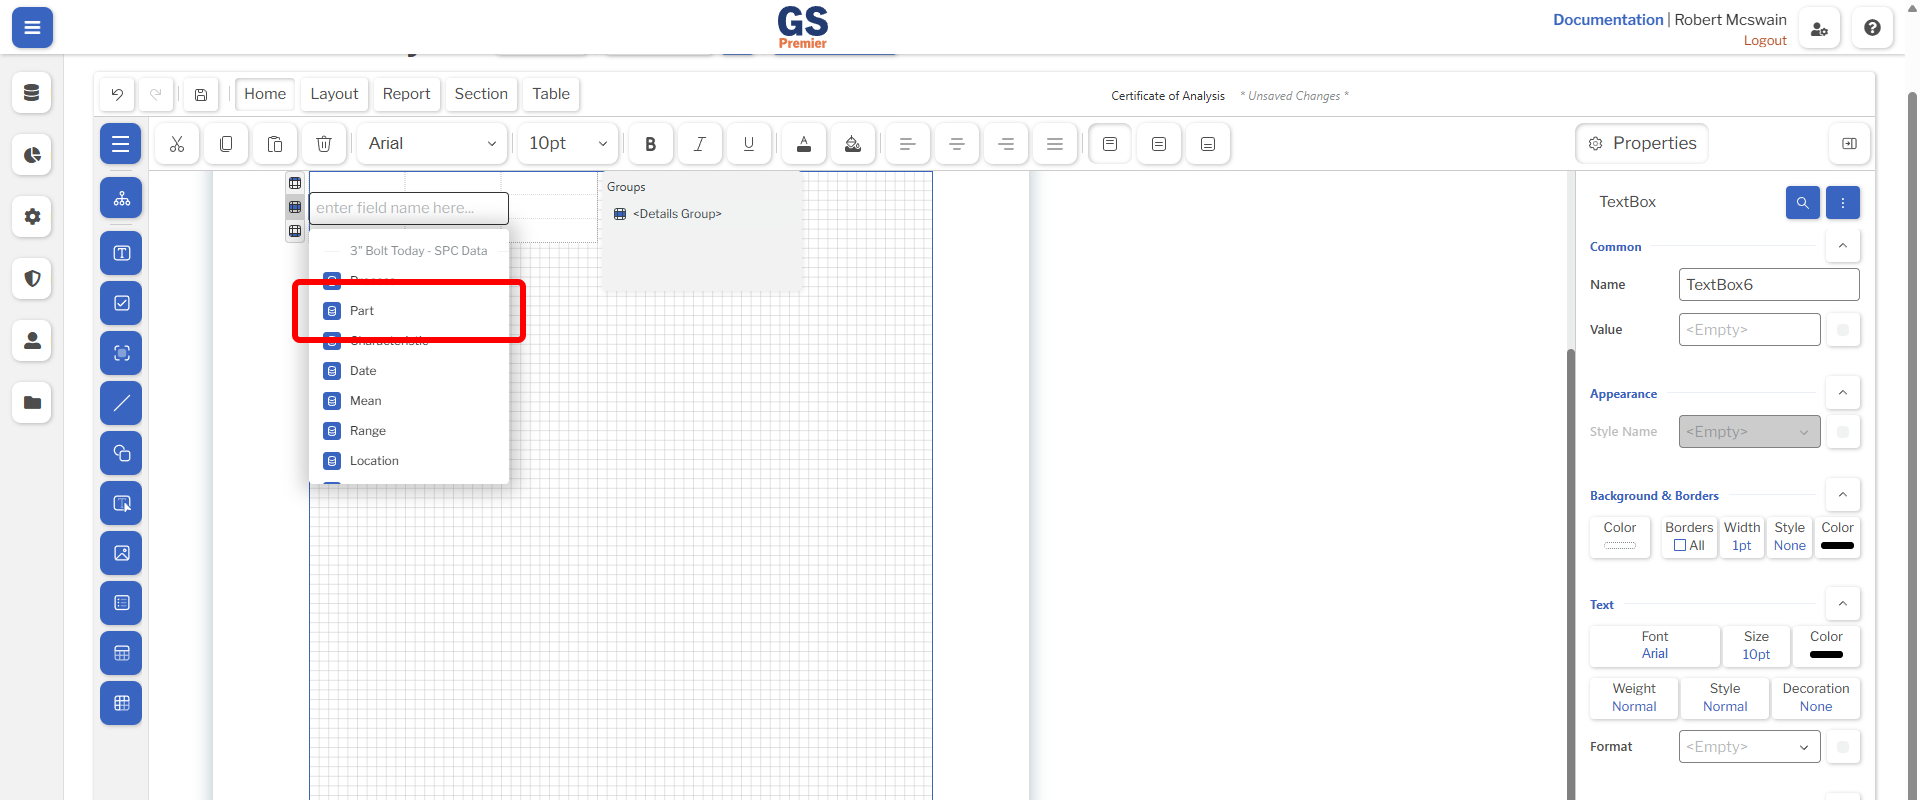Click the fill color bucket icon
The height and width of the screenshot is (800, 1920).
point(853,144)
